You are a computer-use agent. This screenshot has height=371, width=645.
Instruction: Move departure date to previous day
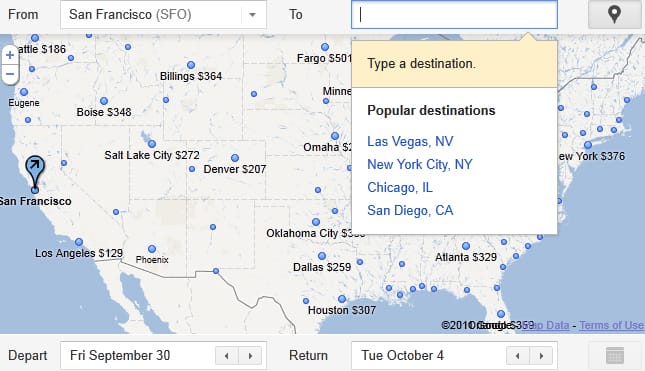[227, 356]
